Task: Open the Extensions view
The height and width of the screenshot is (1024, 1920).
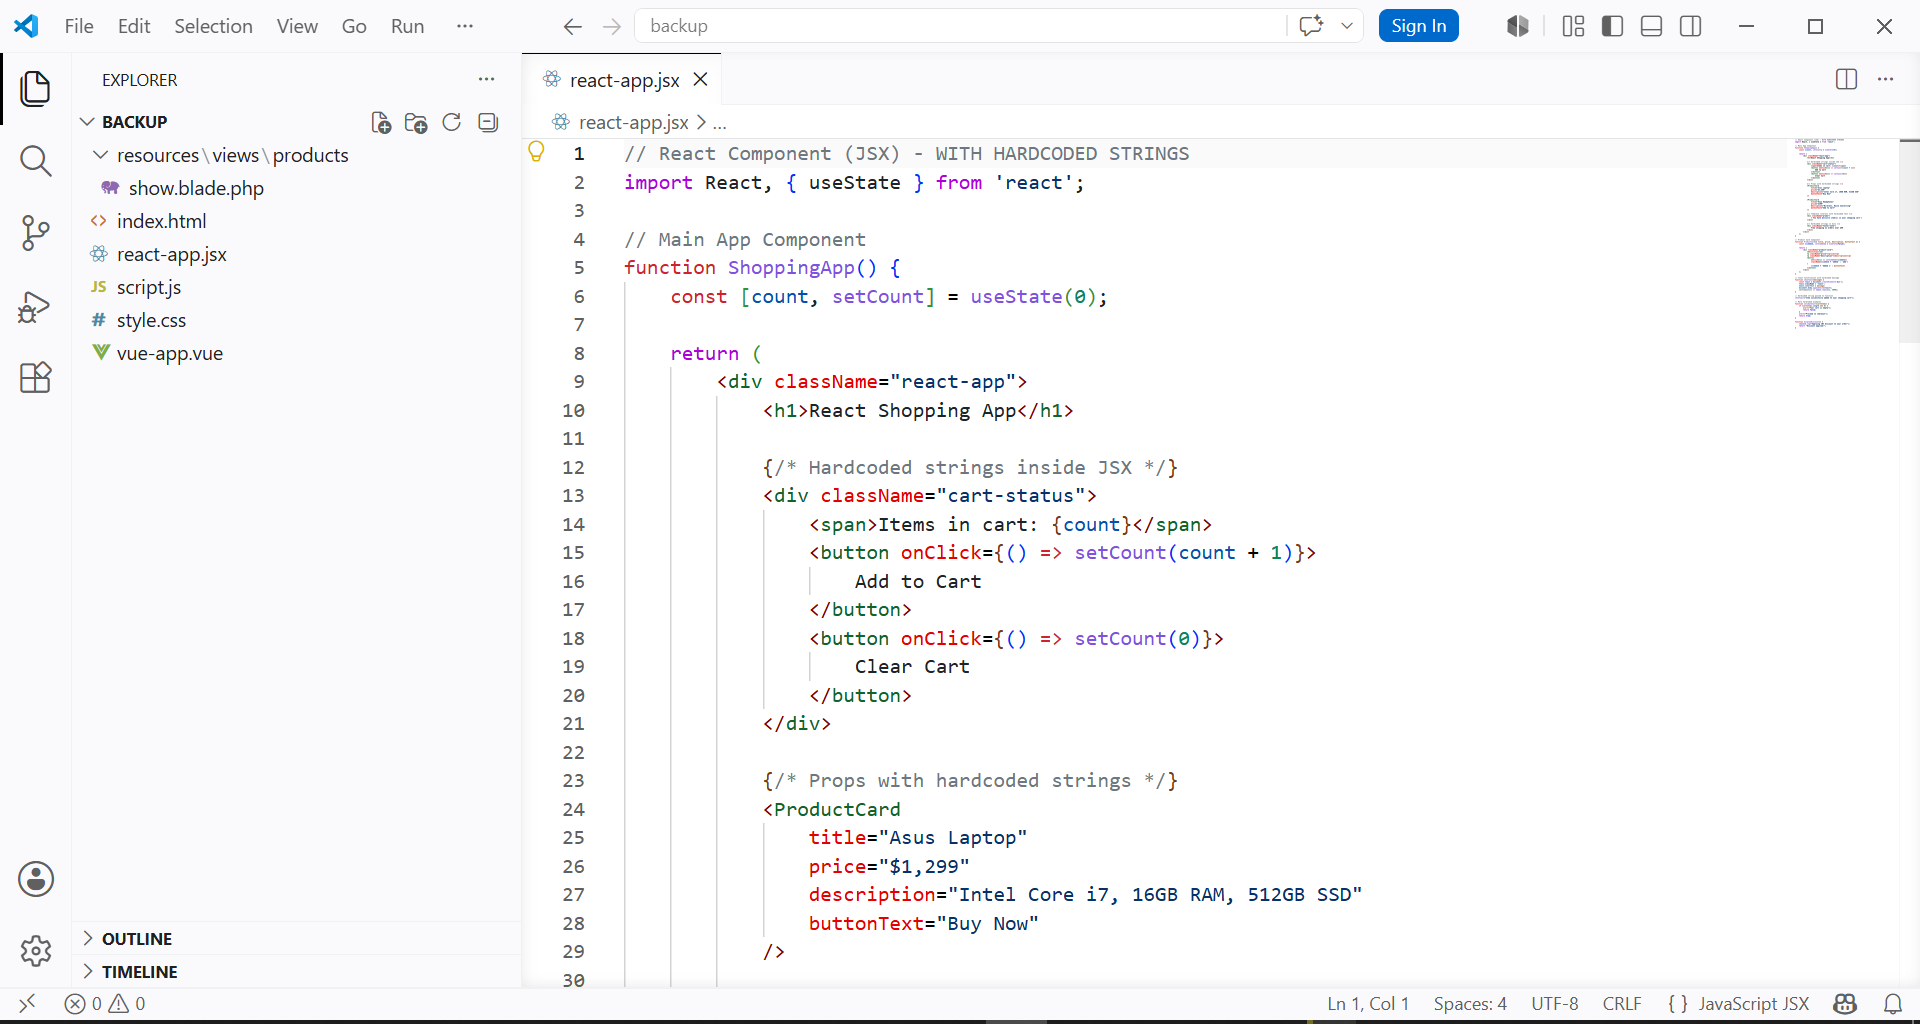Action: tap(36, 378)
